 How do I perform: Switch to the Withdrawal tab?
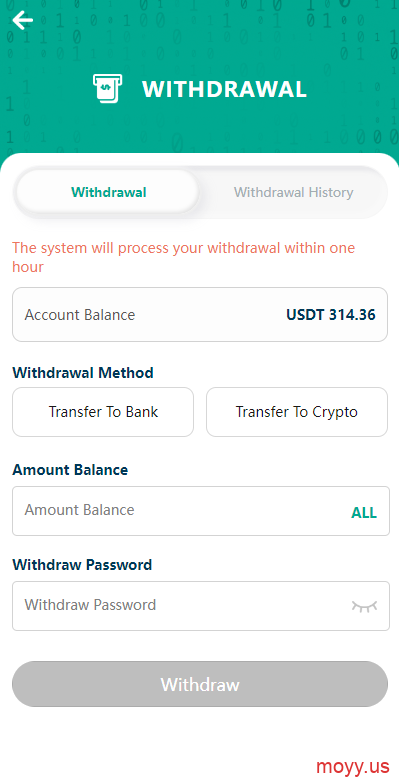[x=108, y=192]
